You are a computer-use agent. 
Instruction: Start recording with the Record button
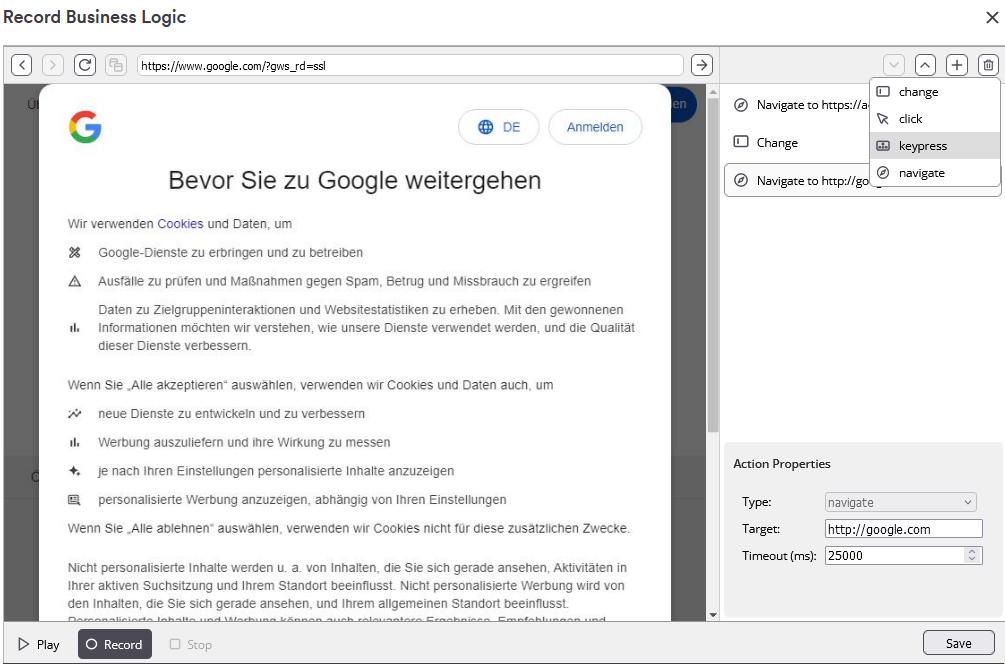tap(115, 644)
